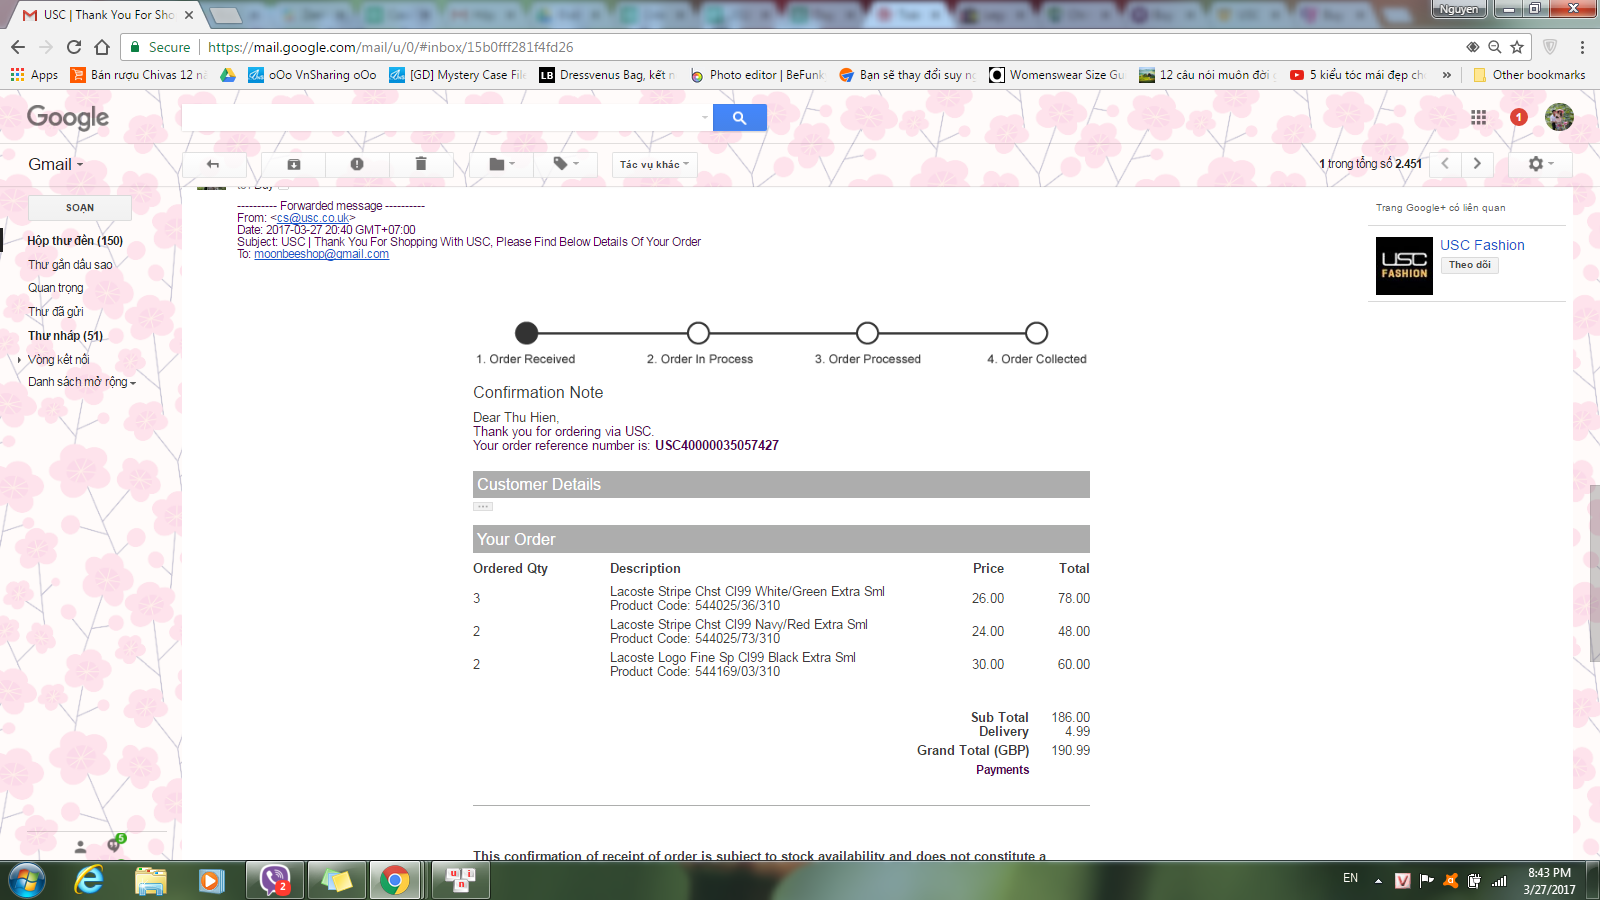Click the 'SOẠN' compose button
Image resolution: width=1600 pixels, height=900 pixels.
point(80,208)
